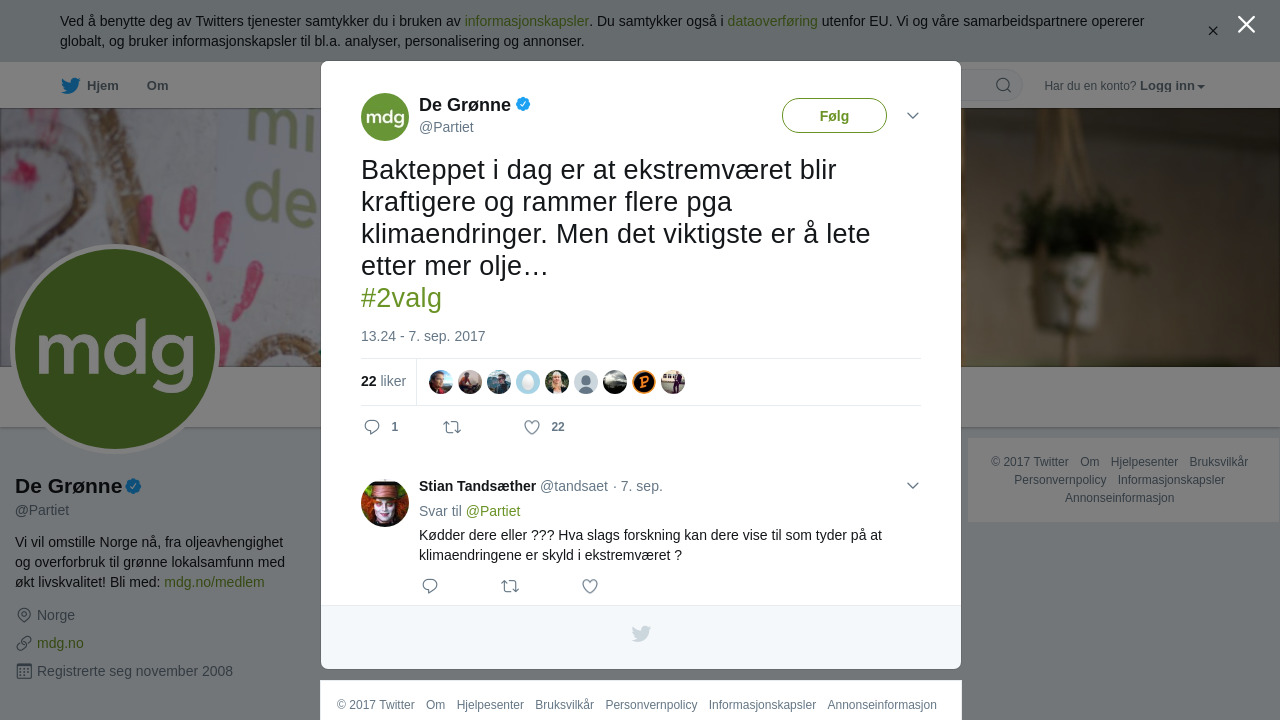Click the Twitter bird icon below replies

[x=641, y=634]
